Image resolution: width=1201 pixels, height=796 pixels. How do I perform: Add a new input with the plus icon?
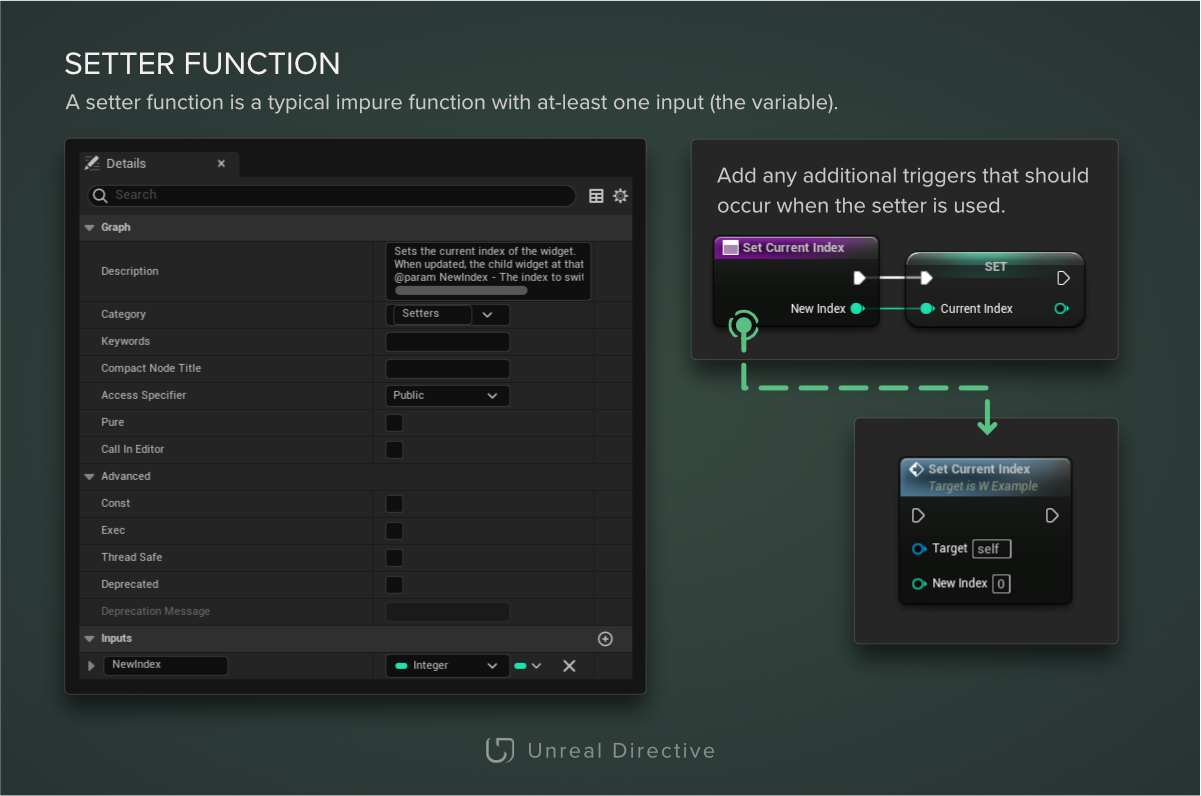(x=605, y=638)
